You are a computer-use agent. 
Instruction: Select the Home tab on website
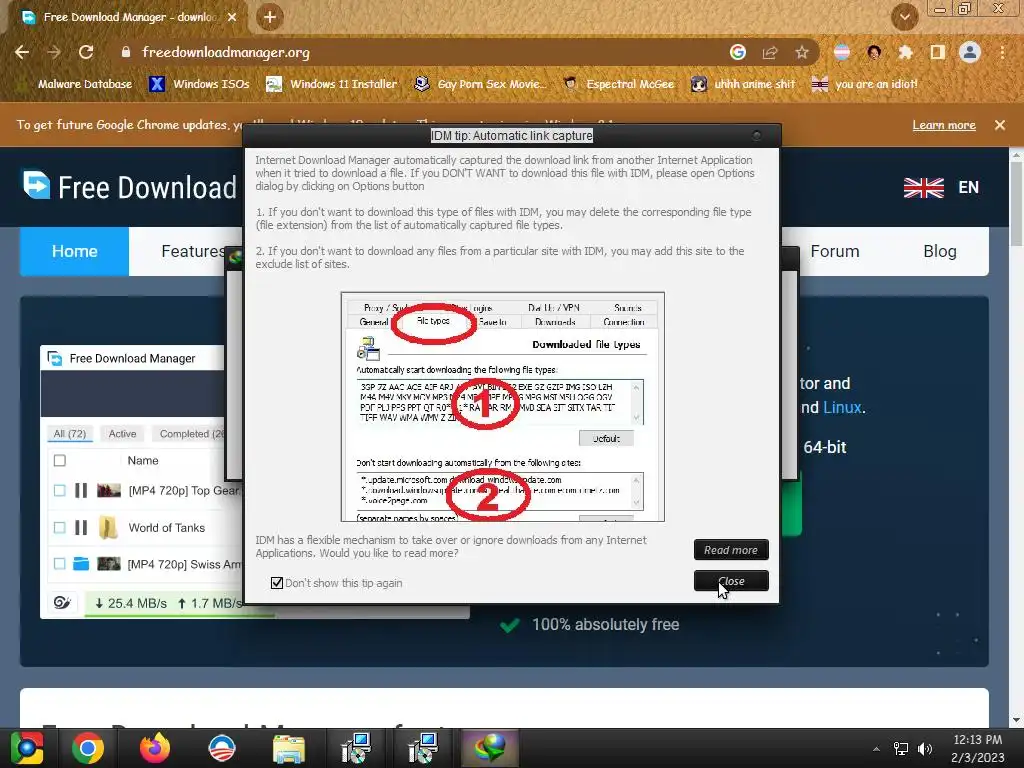tap(74, 251)
